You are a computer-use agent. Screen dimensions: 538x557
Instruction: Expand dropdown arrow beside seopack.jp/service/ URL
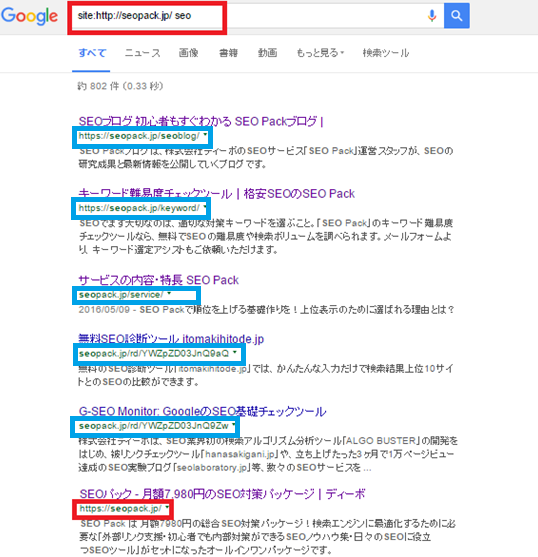[169, 293]
